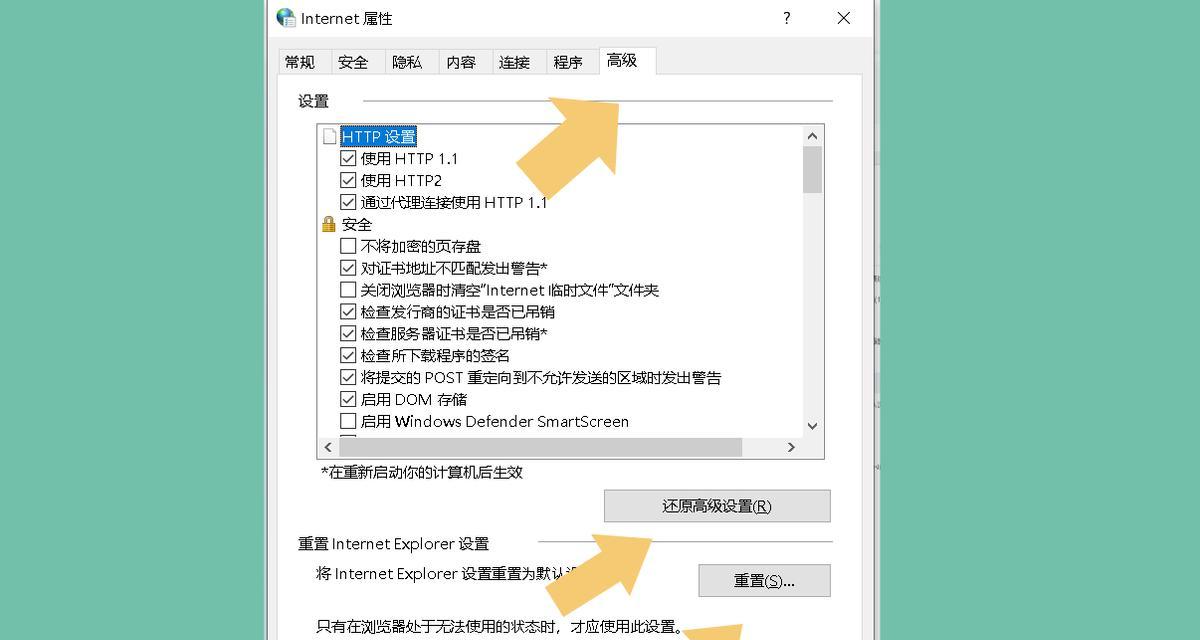Select the 安全 category heading text
The width and height of the screenshot is (1200, 640).
point(357,224)
